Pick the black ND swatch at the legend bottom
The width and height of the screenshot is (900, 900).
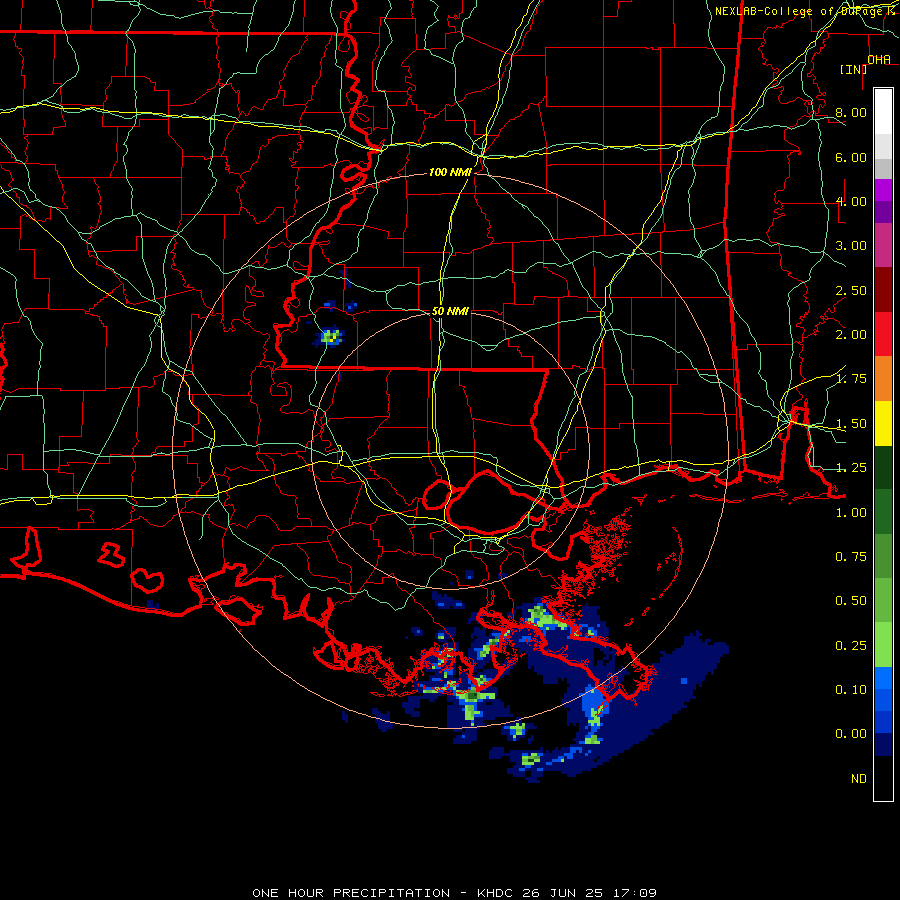tap(883, 778)
